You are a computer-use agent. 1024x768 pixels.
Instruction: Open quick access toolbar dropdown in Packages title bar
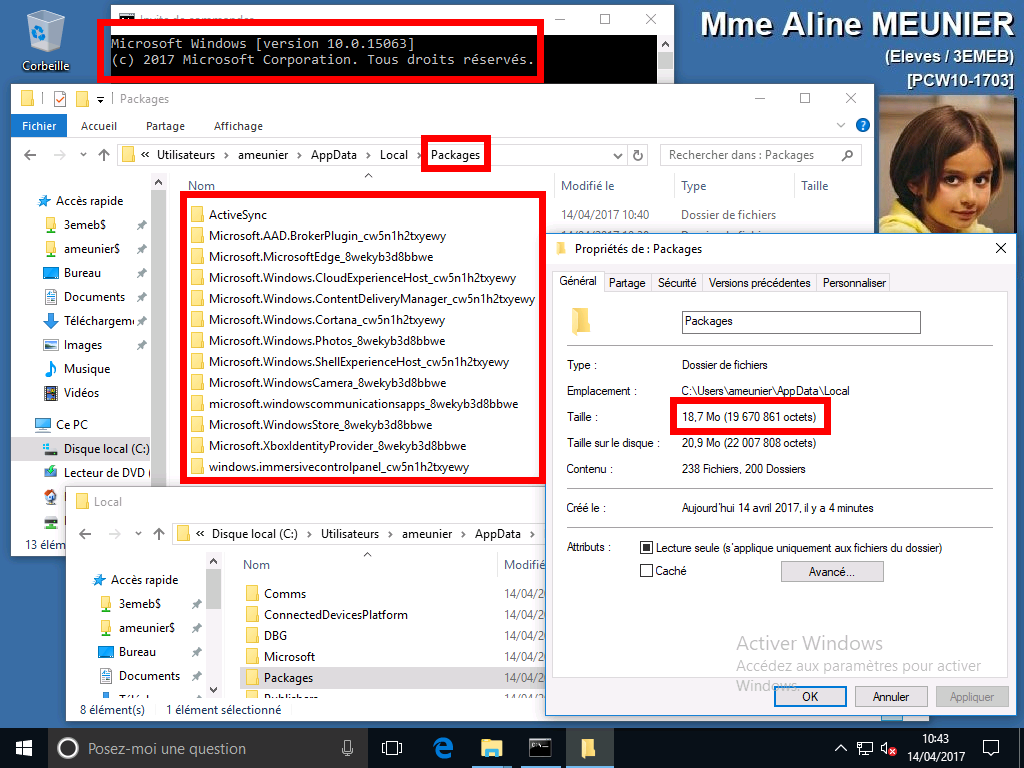(x=100, y=99)
